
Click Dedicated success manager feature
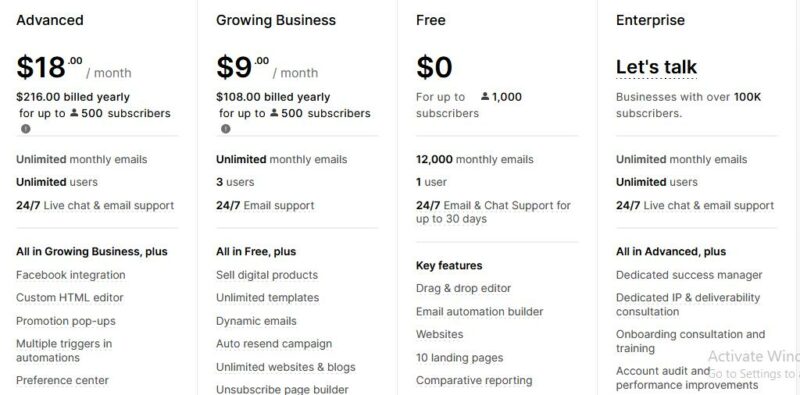tap(689, 275)
